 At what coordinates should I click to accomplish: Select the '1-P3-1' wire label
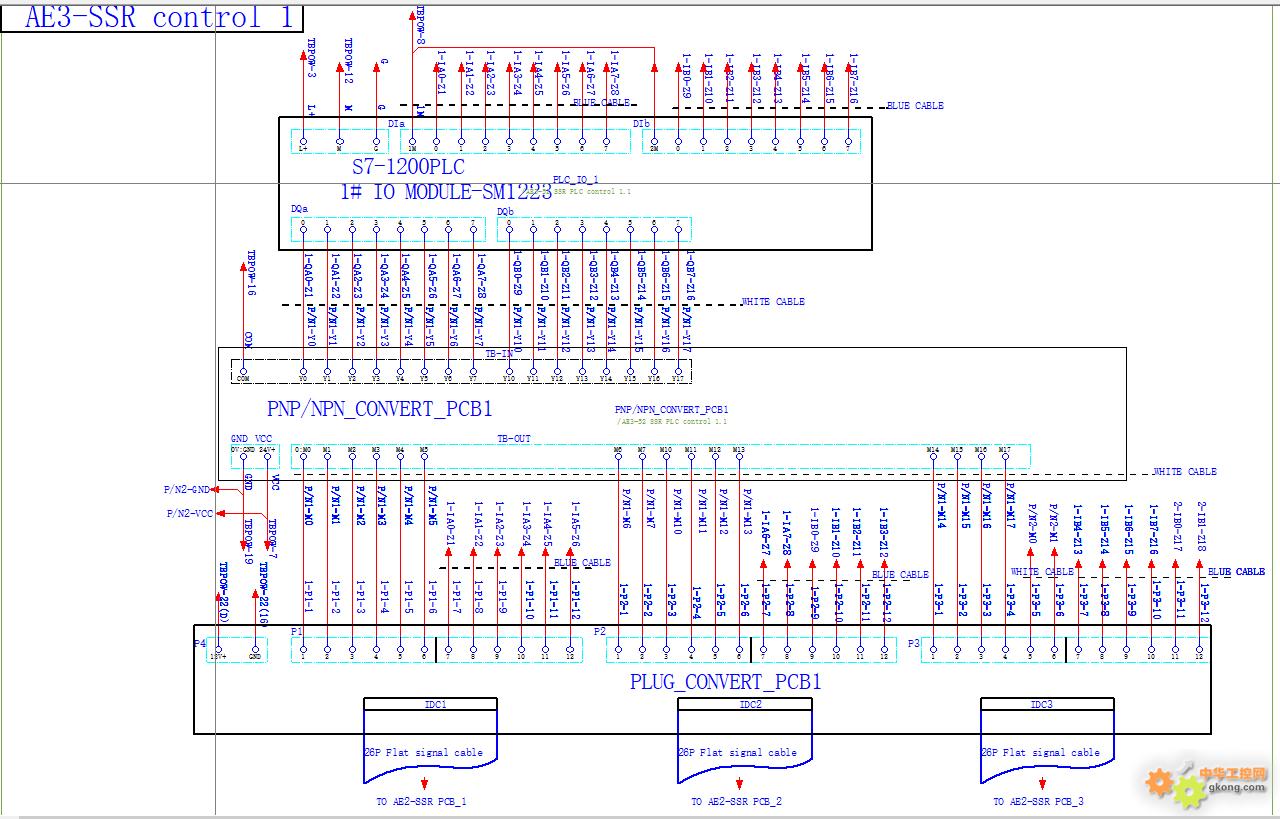click(939, 599)
